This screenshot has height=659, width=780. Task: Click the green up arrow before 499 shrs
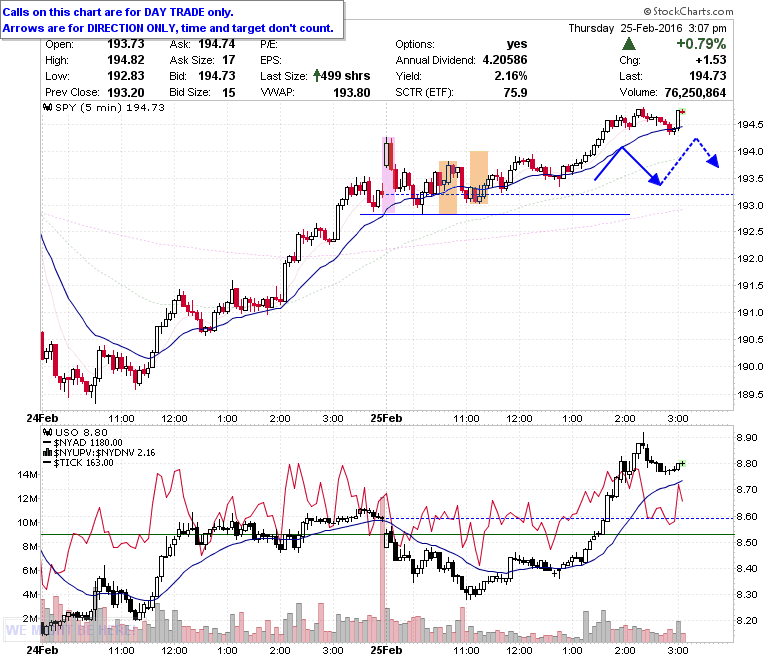[x=317, y=76]
